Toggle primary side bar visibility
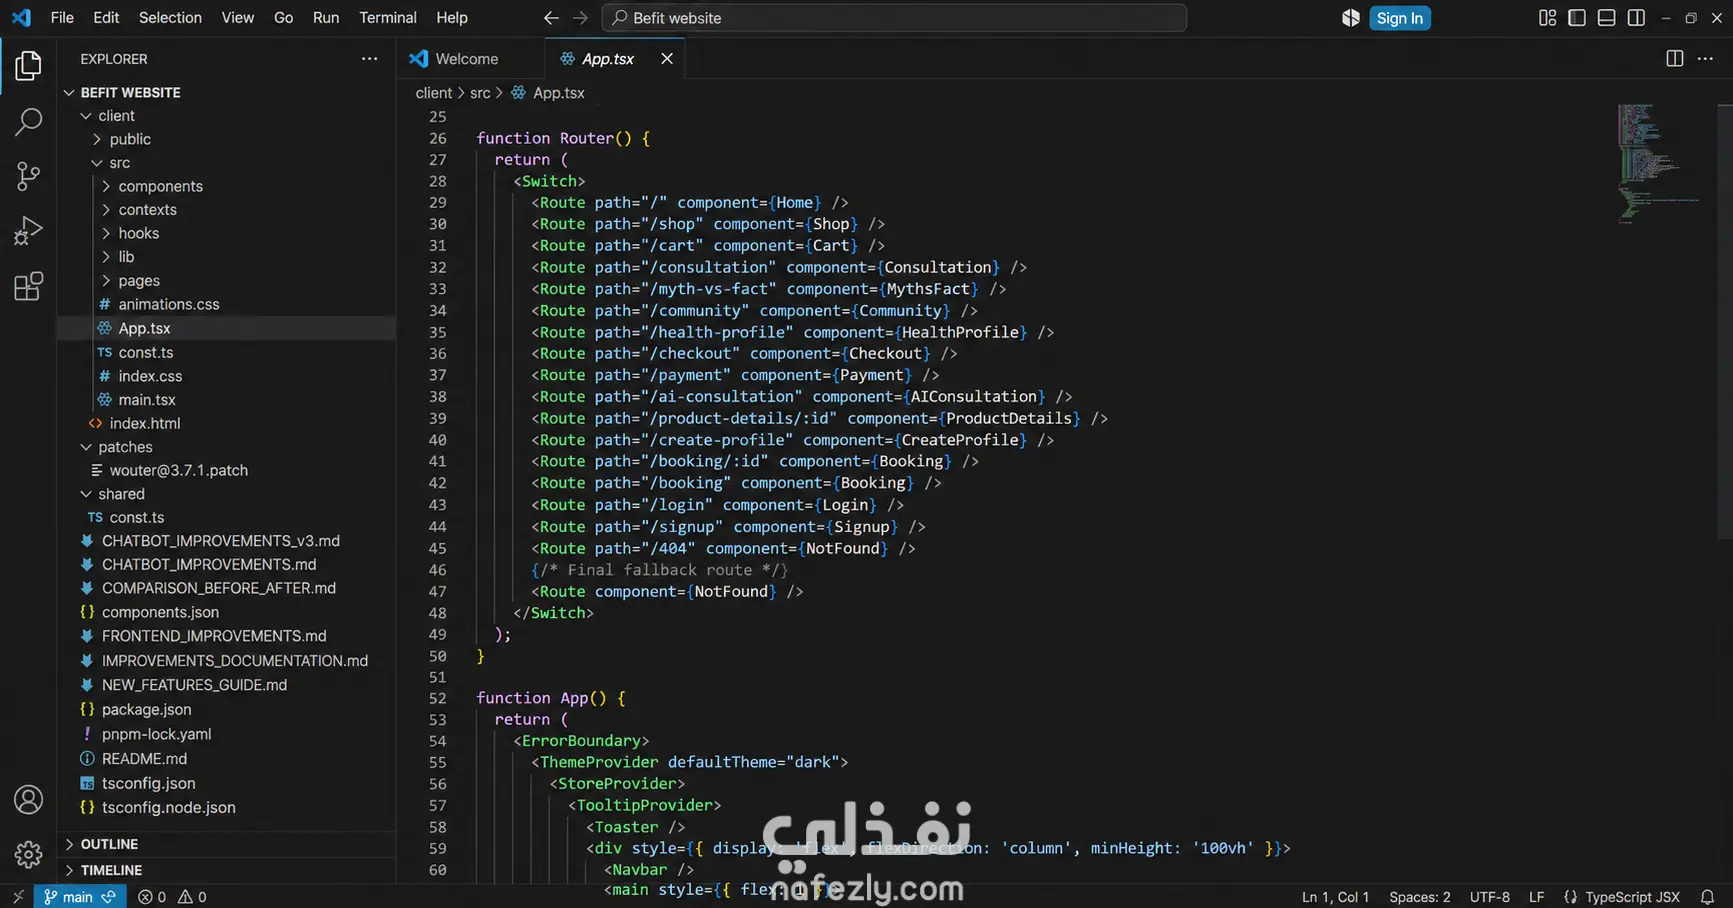Viewport: 1733px width, 908px height. click(1577, 18)
